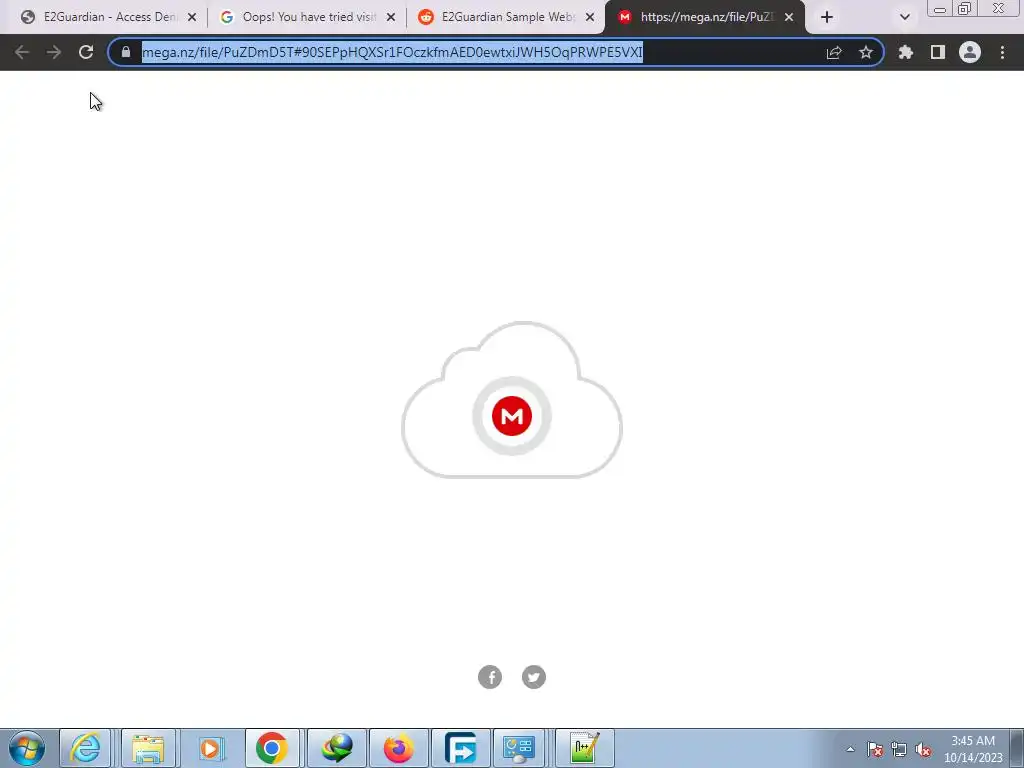
Task: Toggle the Chrome side panel
Action: point(938,52)
